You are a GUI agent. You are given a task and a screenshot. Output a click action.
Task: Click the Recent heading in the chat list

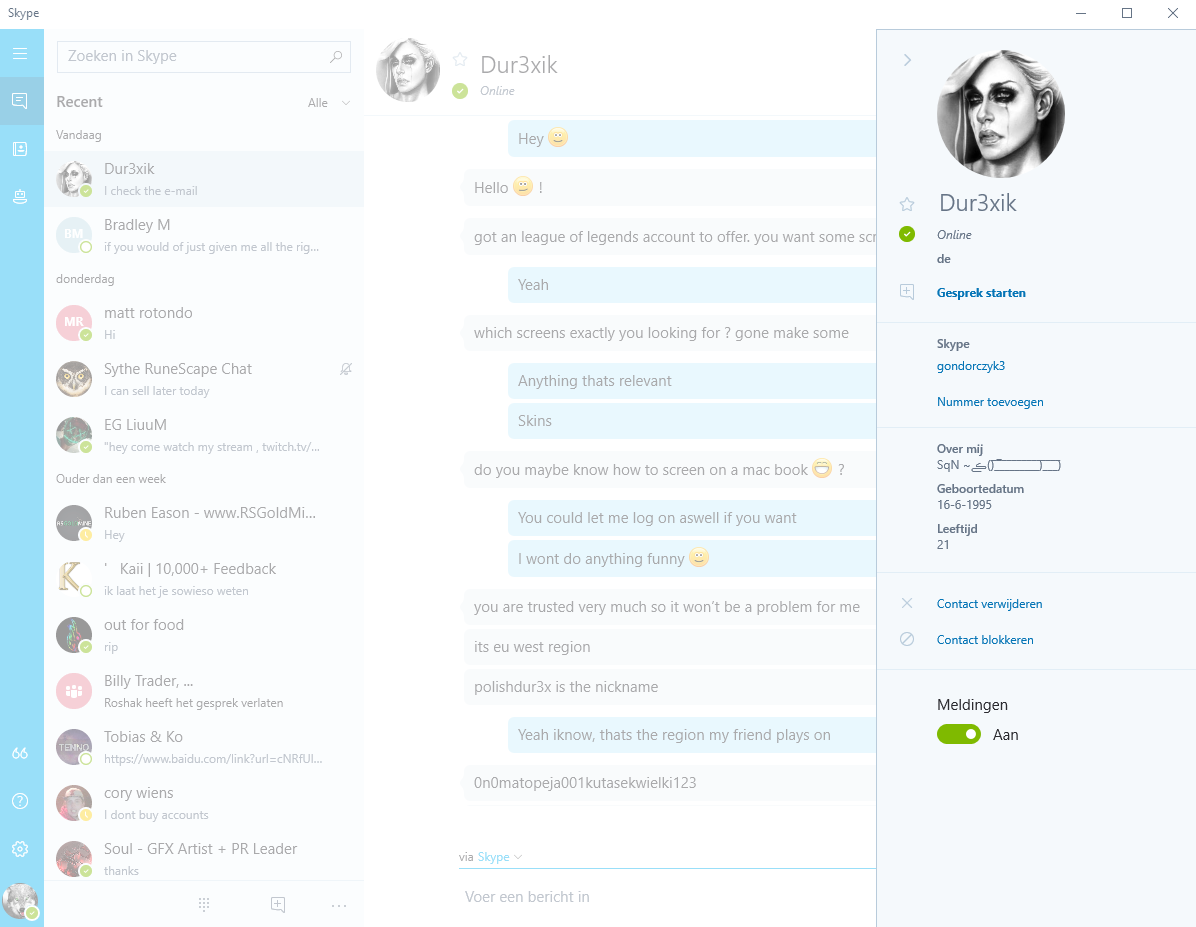(79, 102)
